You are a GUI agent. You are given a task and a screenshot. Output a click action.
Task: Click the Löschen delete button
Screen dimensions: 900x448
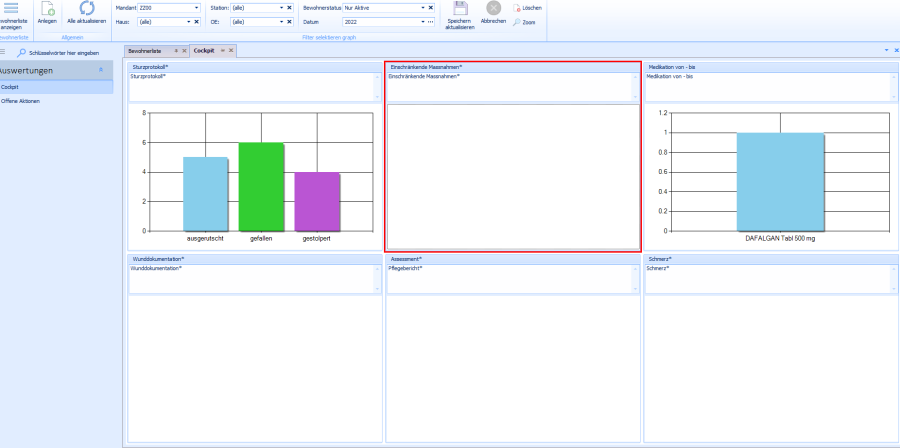click(x=527, y=9)
